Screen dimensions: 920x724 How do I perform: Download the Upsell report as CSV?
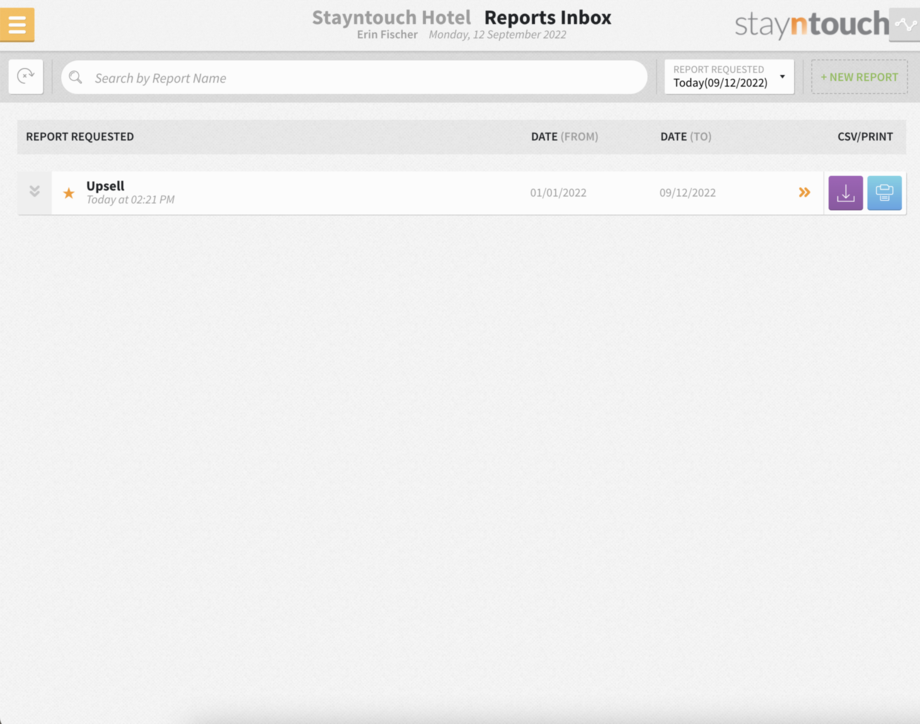[x=845, y=193]
